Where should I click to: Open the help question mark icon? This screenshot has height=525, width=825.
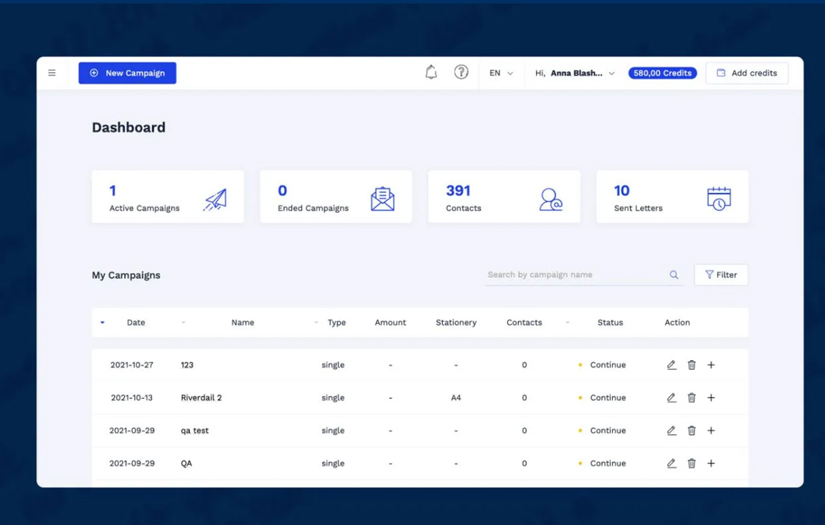tap(461, 73)
